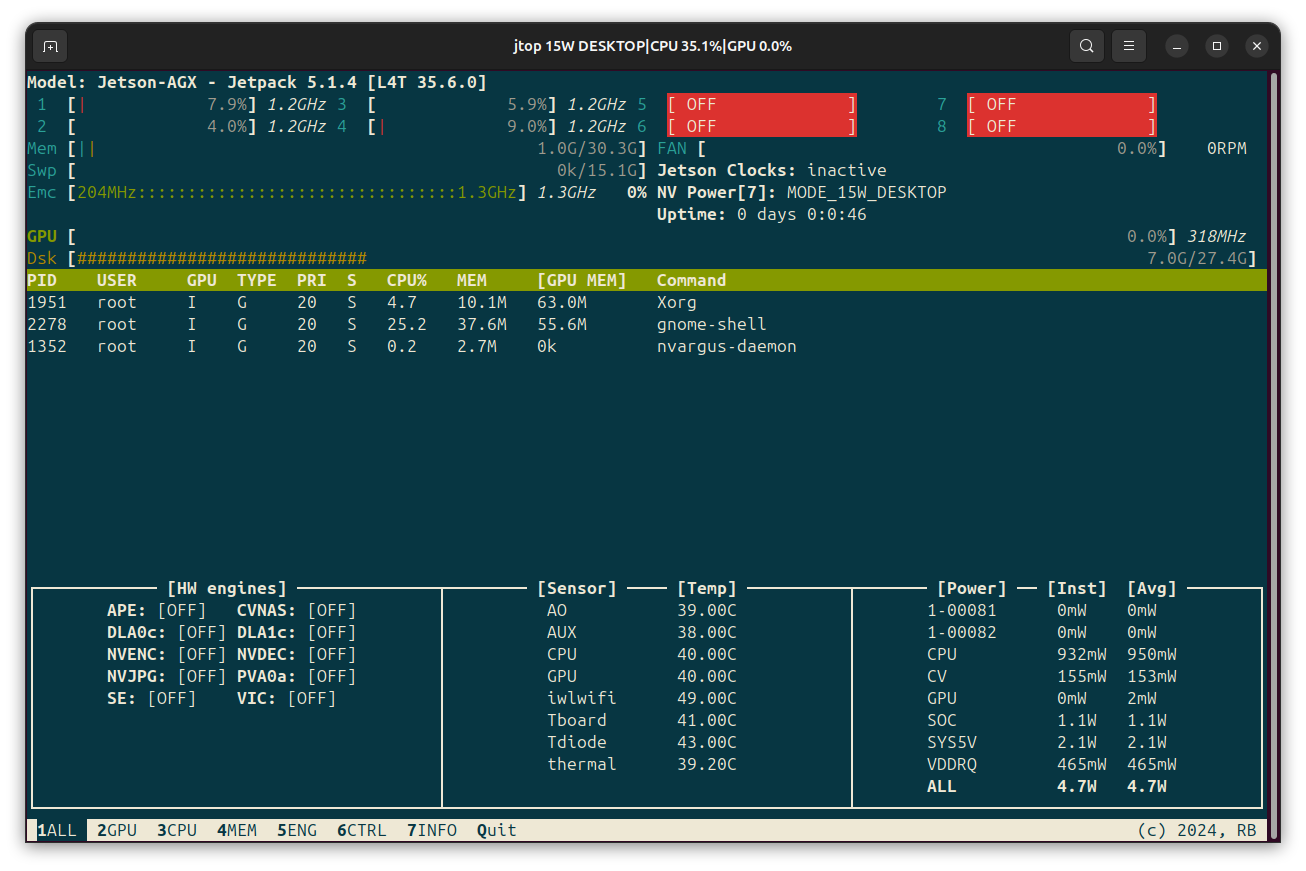The width and height of the screenshot is (1306, 871).
Task: Click the VDDRQ 465mW power row
Action: pyautogui.click(x=1052, y=764)
